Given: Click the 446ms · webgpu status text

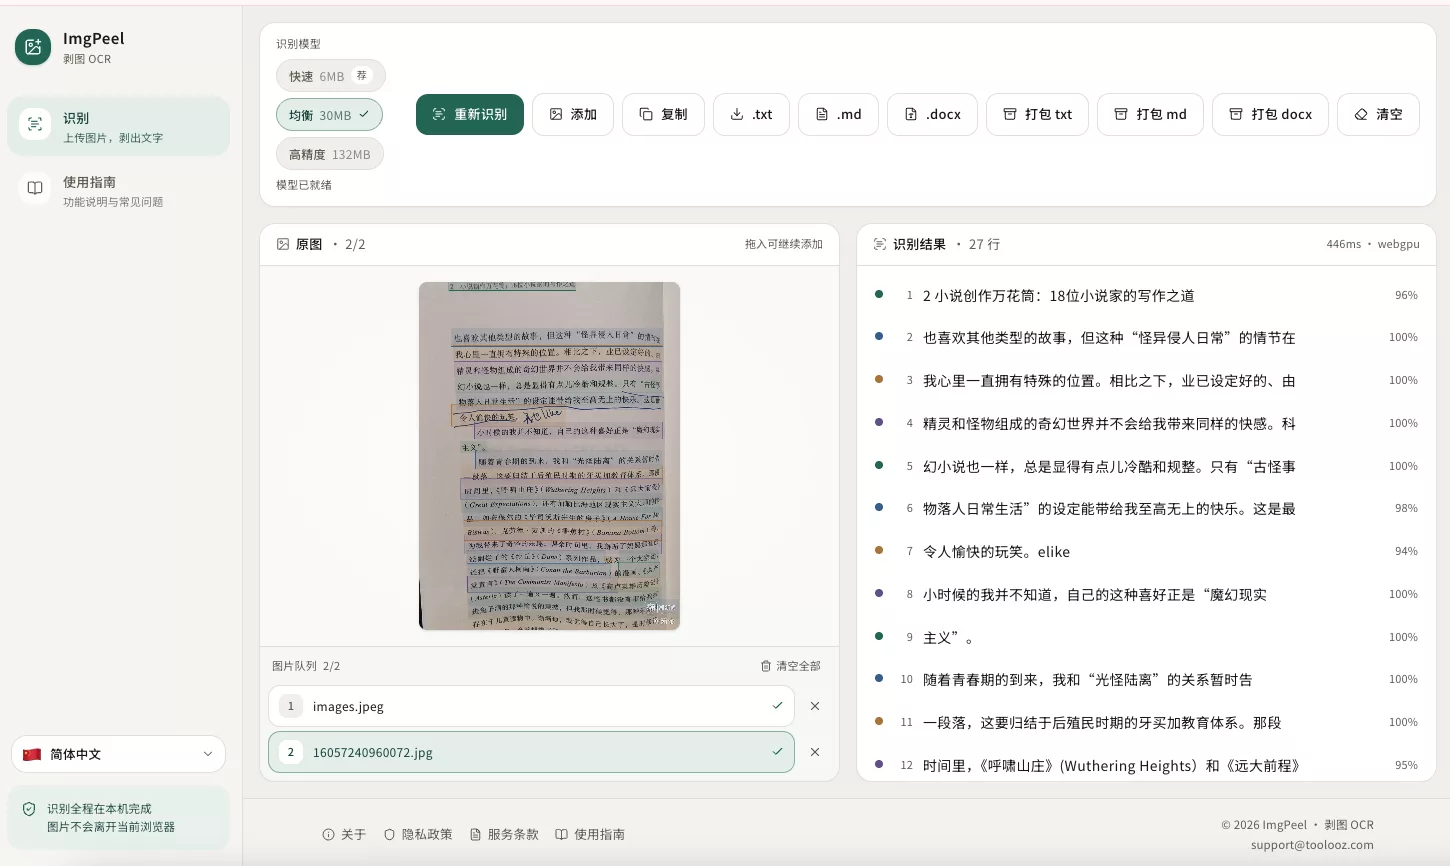Looking at the screenshot, I should (1373, 244).
